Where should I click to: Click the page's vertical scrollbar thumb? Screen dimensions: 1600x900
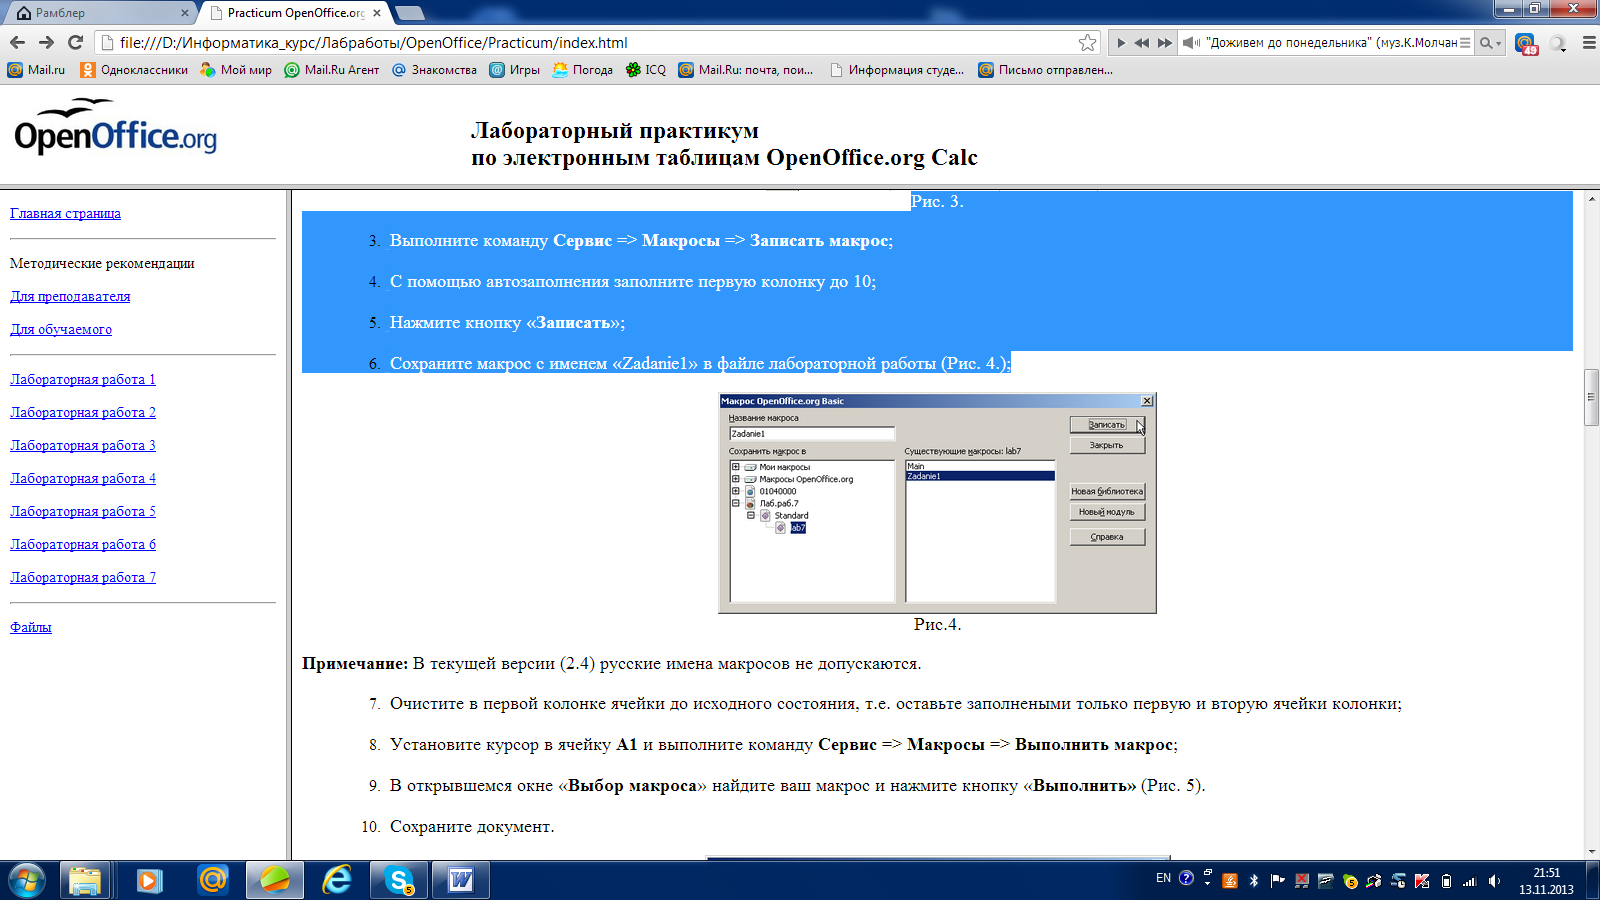1591,397
